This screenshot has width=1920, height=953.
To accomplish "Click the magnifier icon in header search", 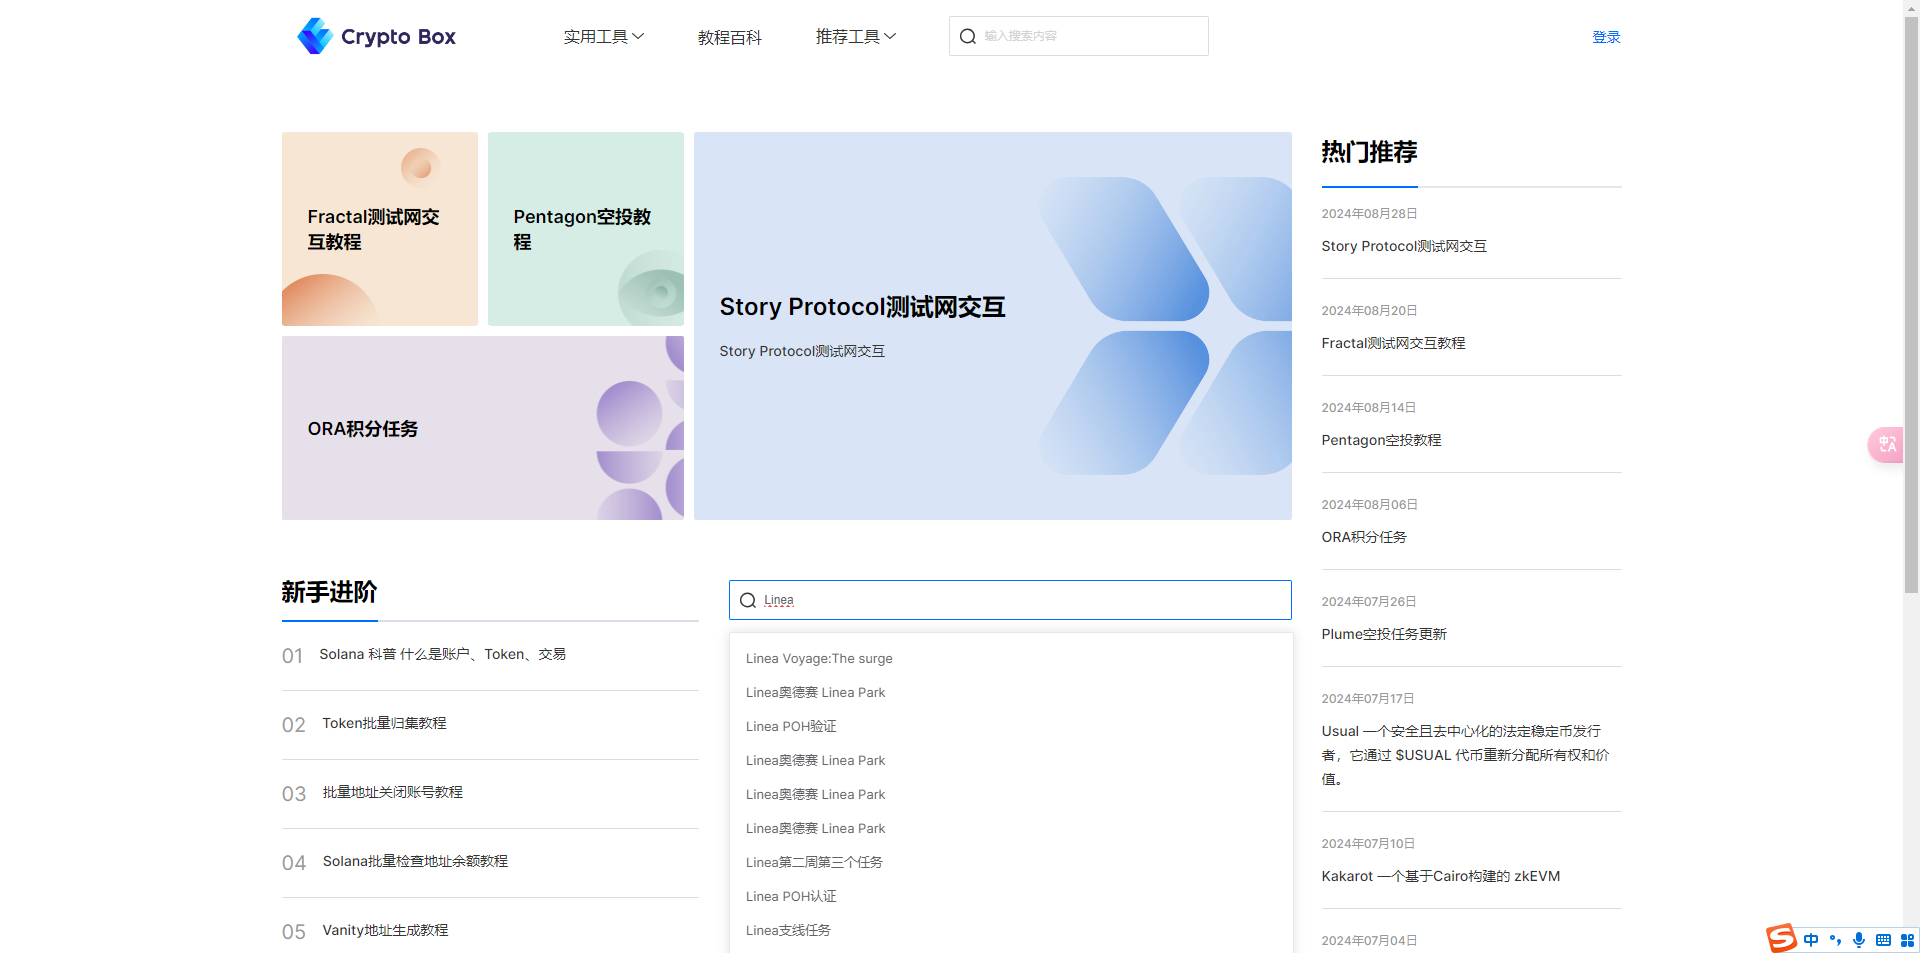I will (x=967, y=37).
